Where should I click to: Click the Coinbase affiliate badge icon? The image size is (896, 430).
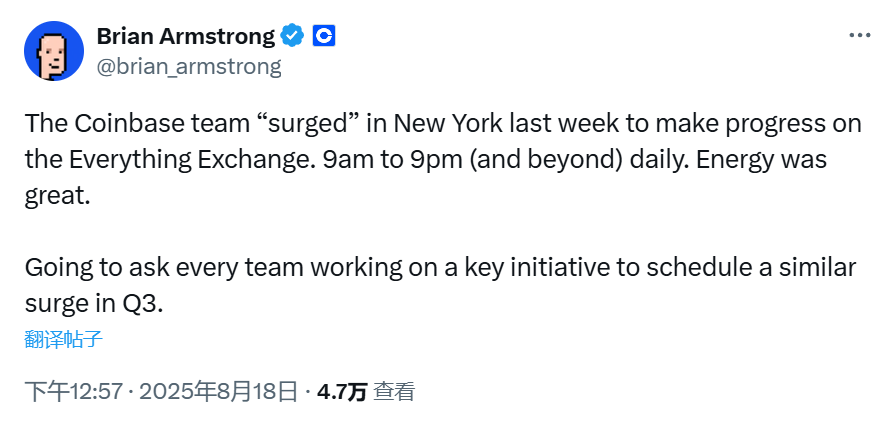tap(323, 37)
